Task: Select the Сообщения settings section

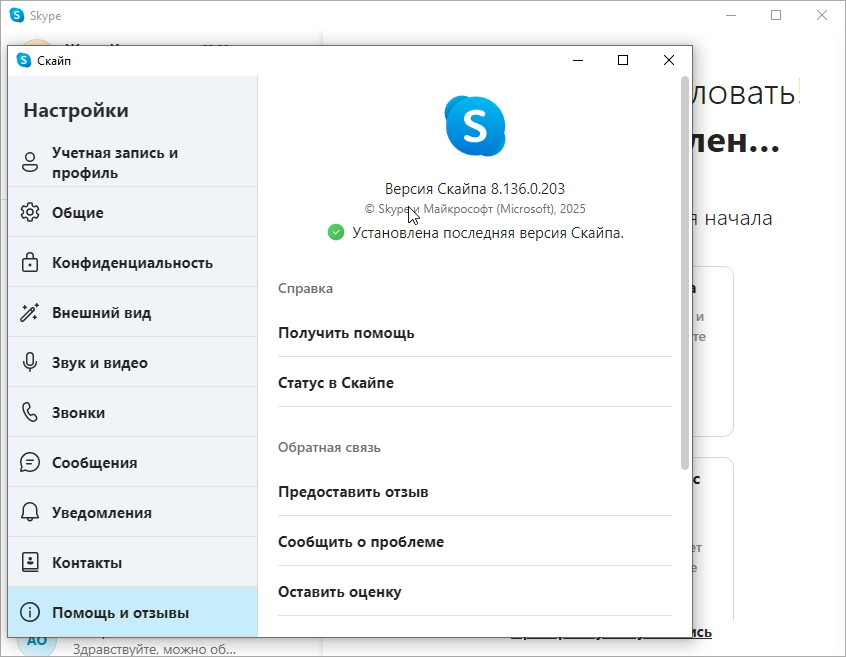Action: click(133, 462)
